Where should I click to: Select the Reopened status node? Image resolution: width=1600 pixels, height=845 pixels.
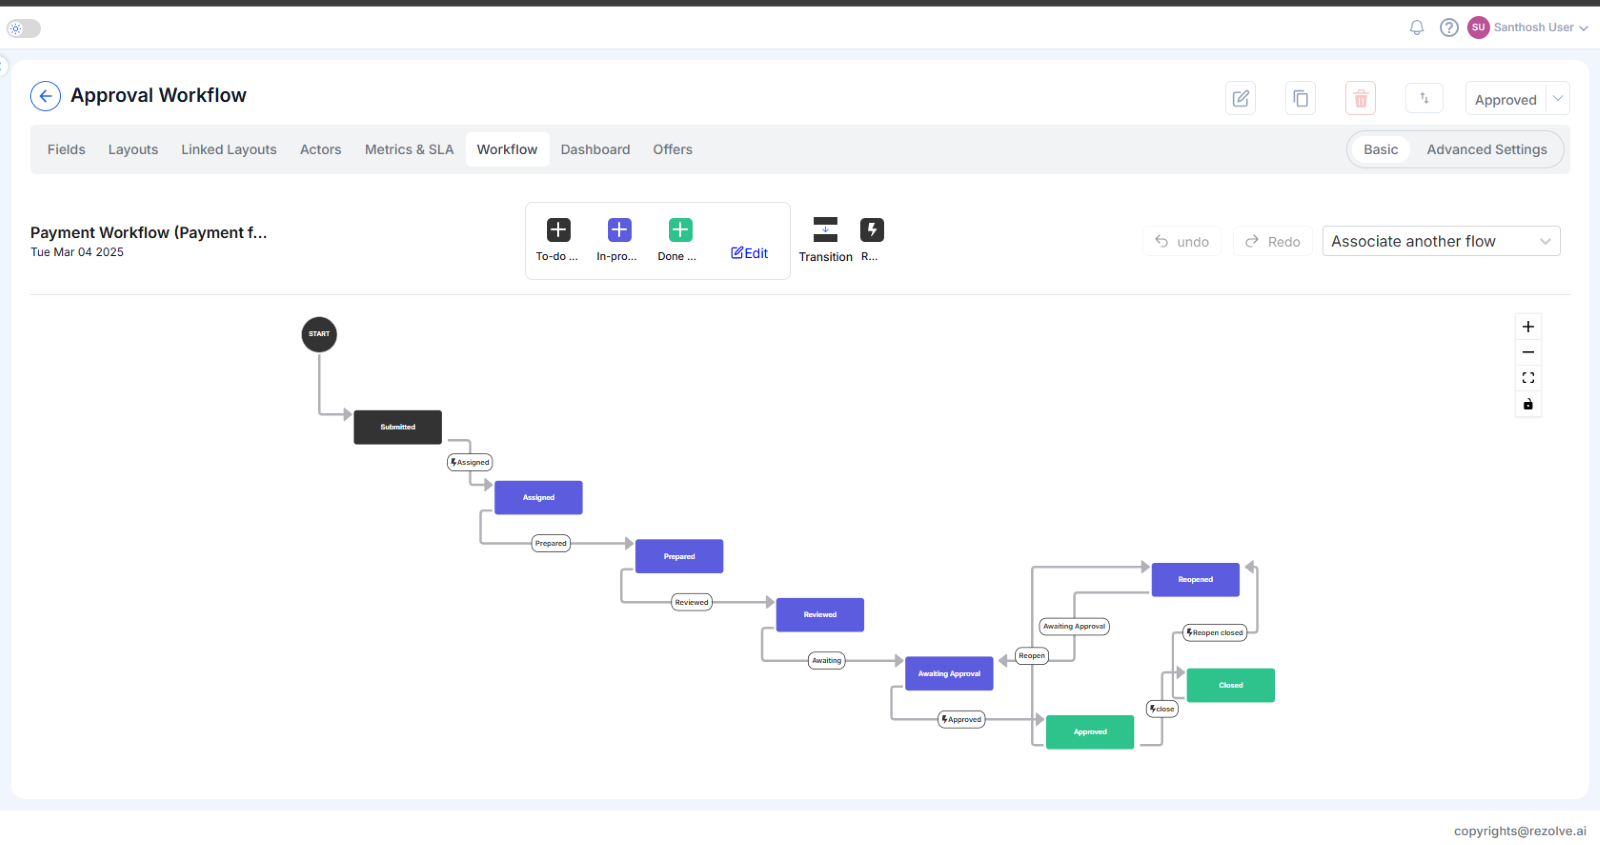pyautogui.click(x=1195, y=580)
